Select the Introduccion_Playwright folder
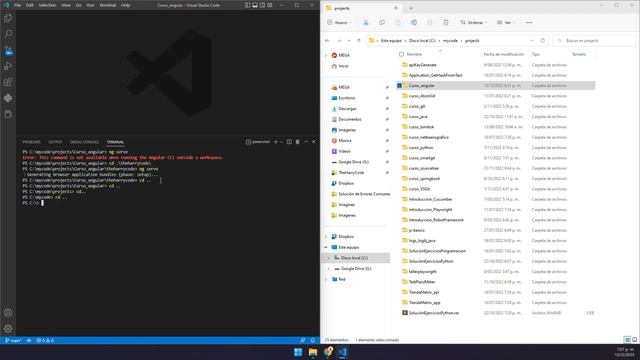 point(430,210)
